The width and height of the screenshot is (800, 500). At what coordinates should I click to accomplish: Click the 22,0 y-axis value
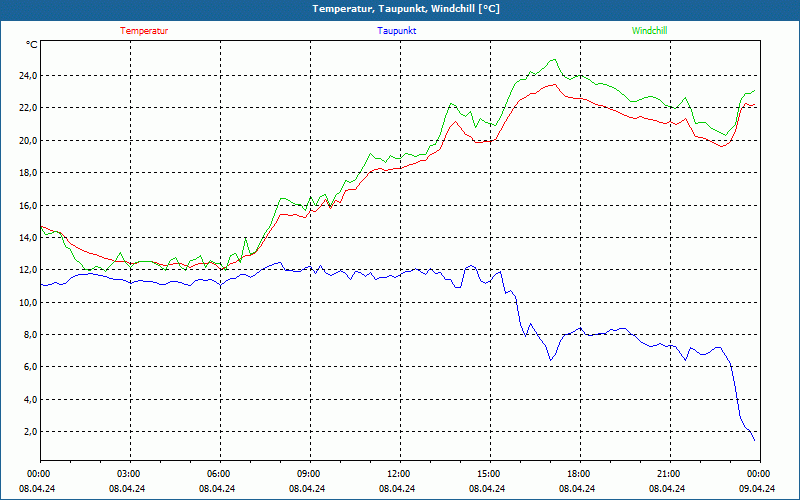point(27,108)
